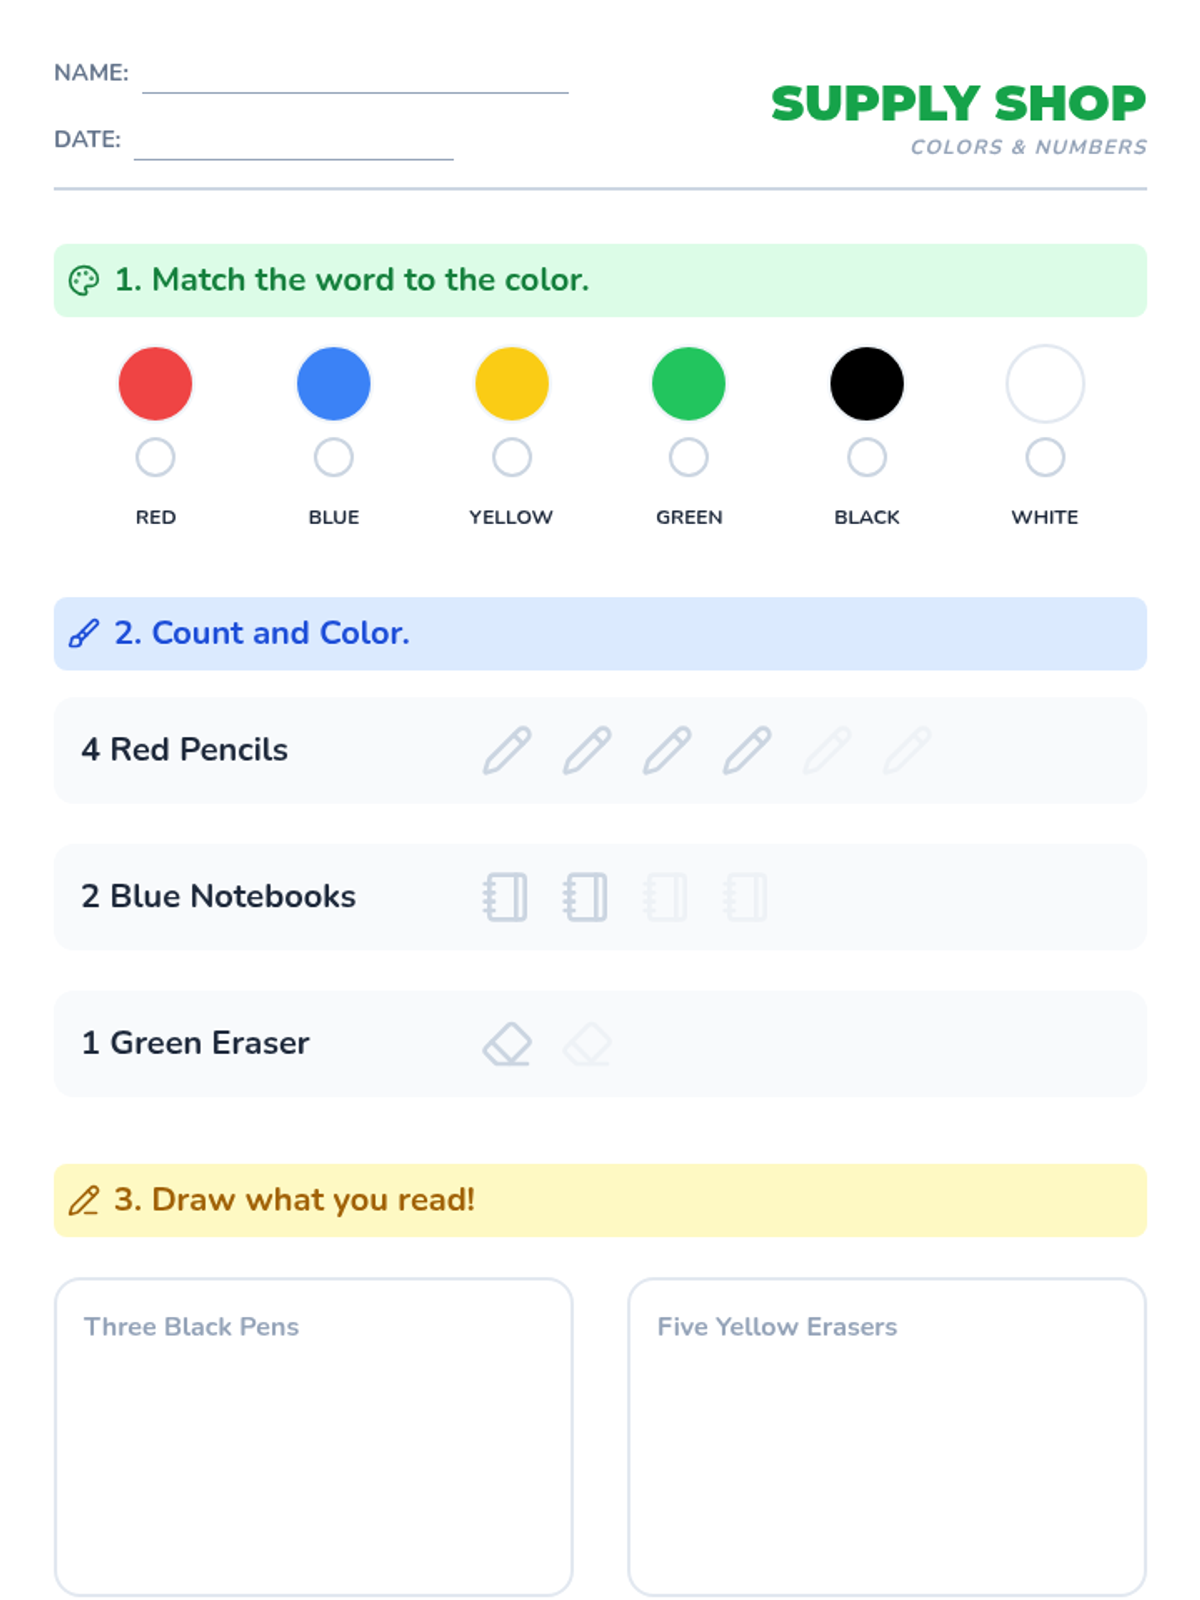Click the first pencil in Red Pencils row
Image resolution: width=1200 pixels, height=1600 pixels.
(x=507, y=750)
